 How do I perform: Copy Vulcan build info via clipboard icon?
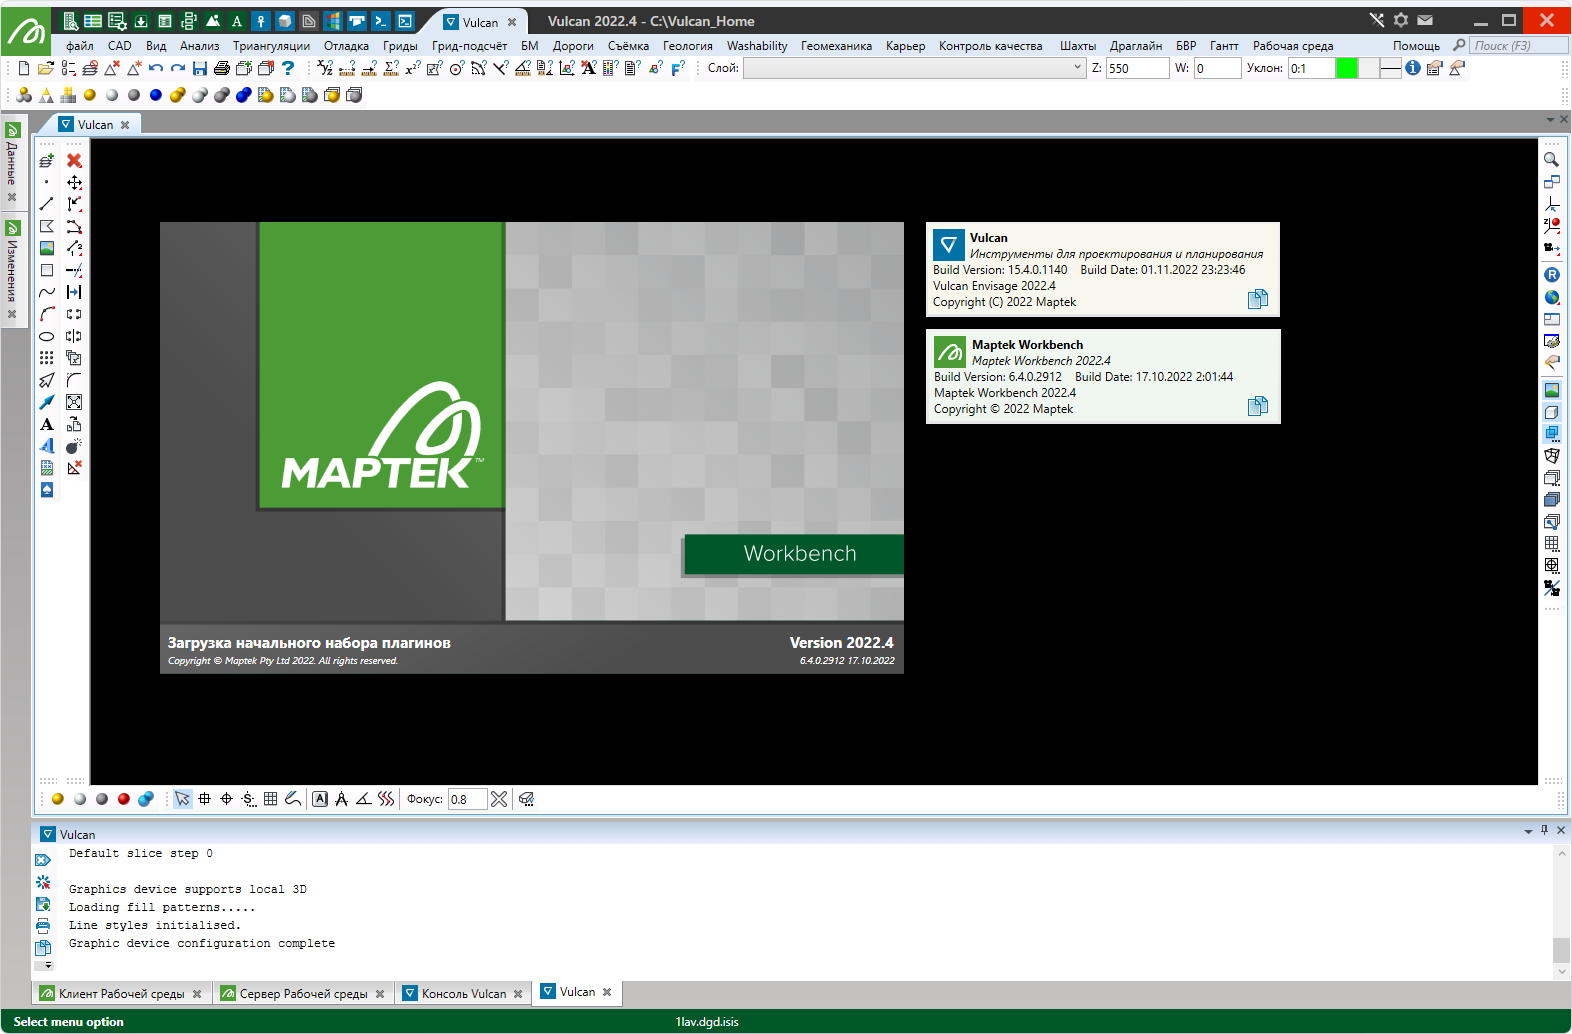point(1258,299)
